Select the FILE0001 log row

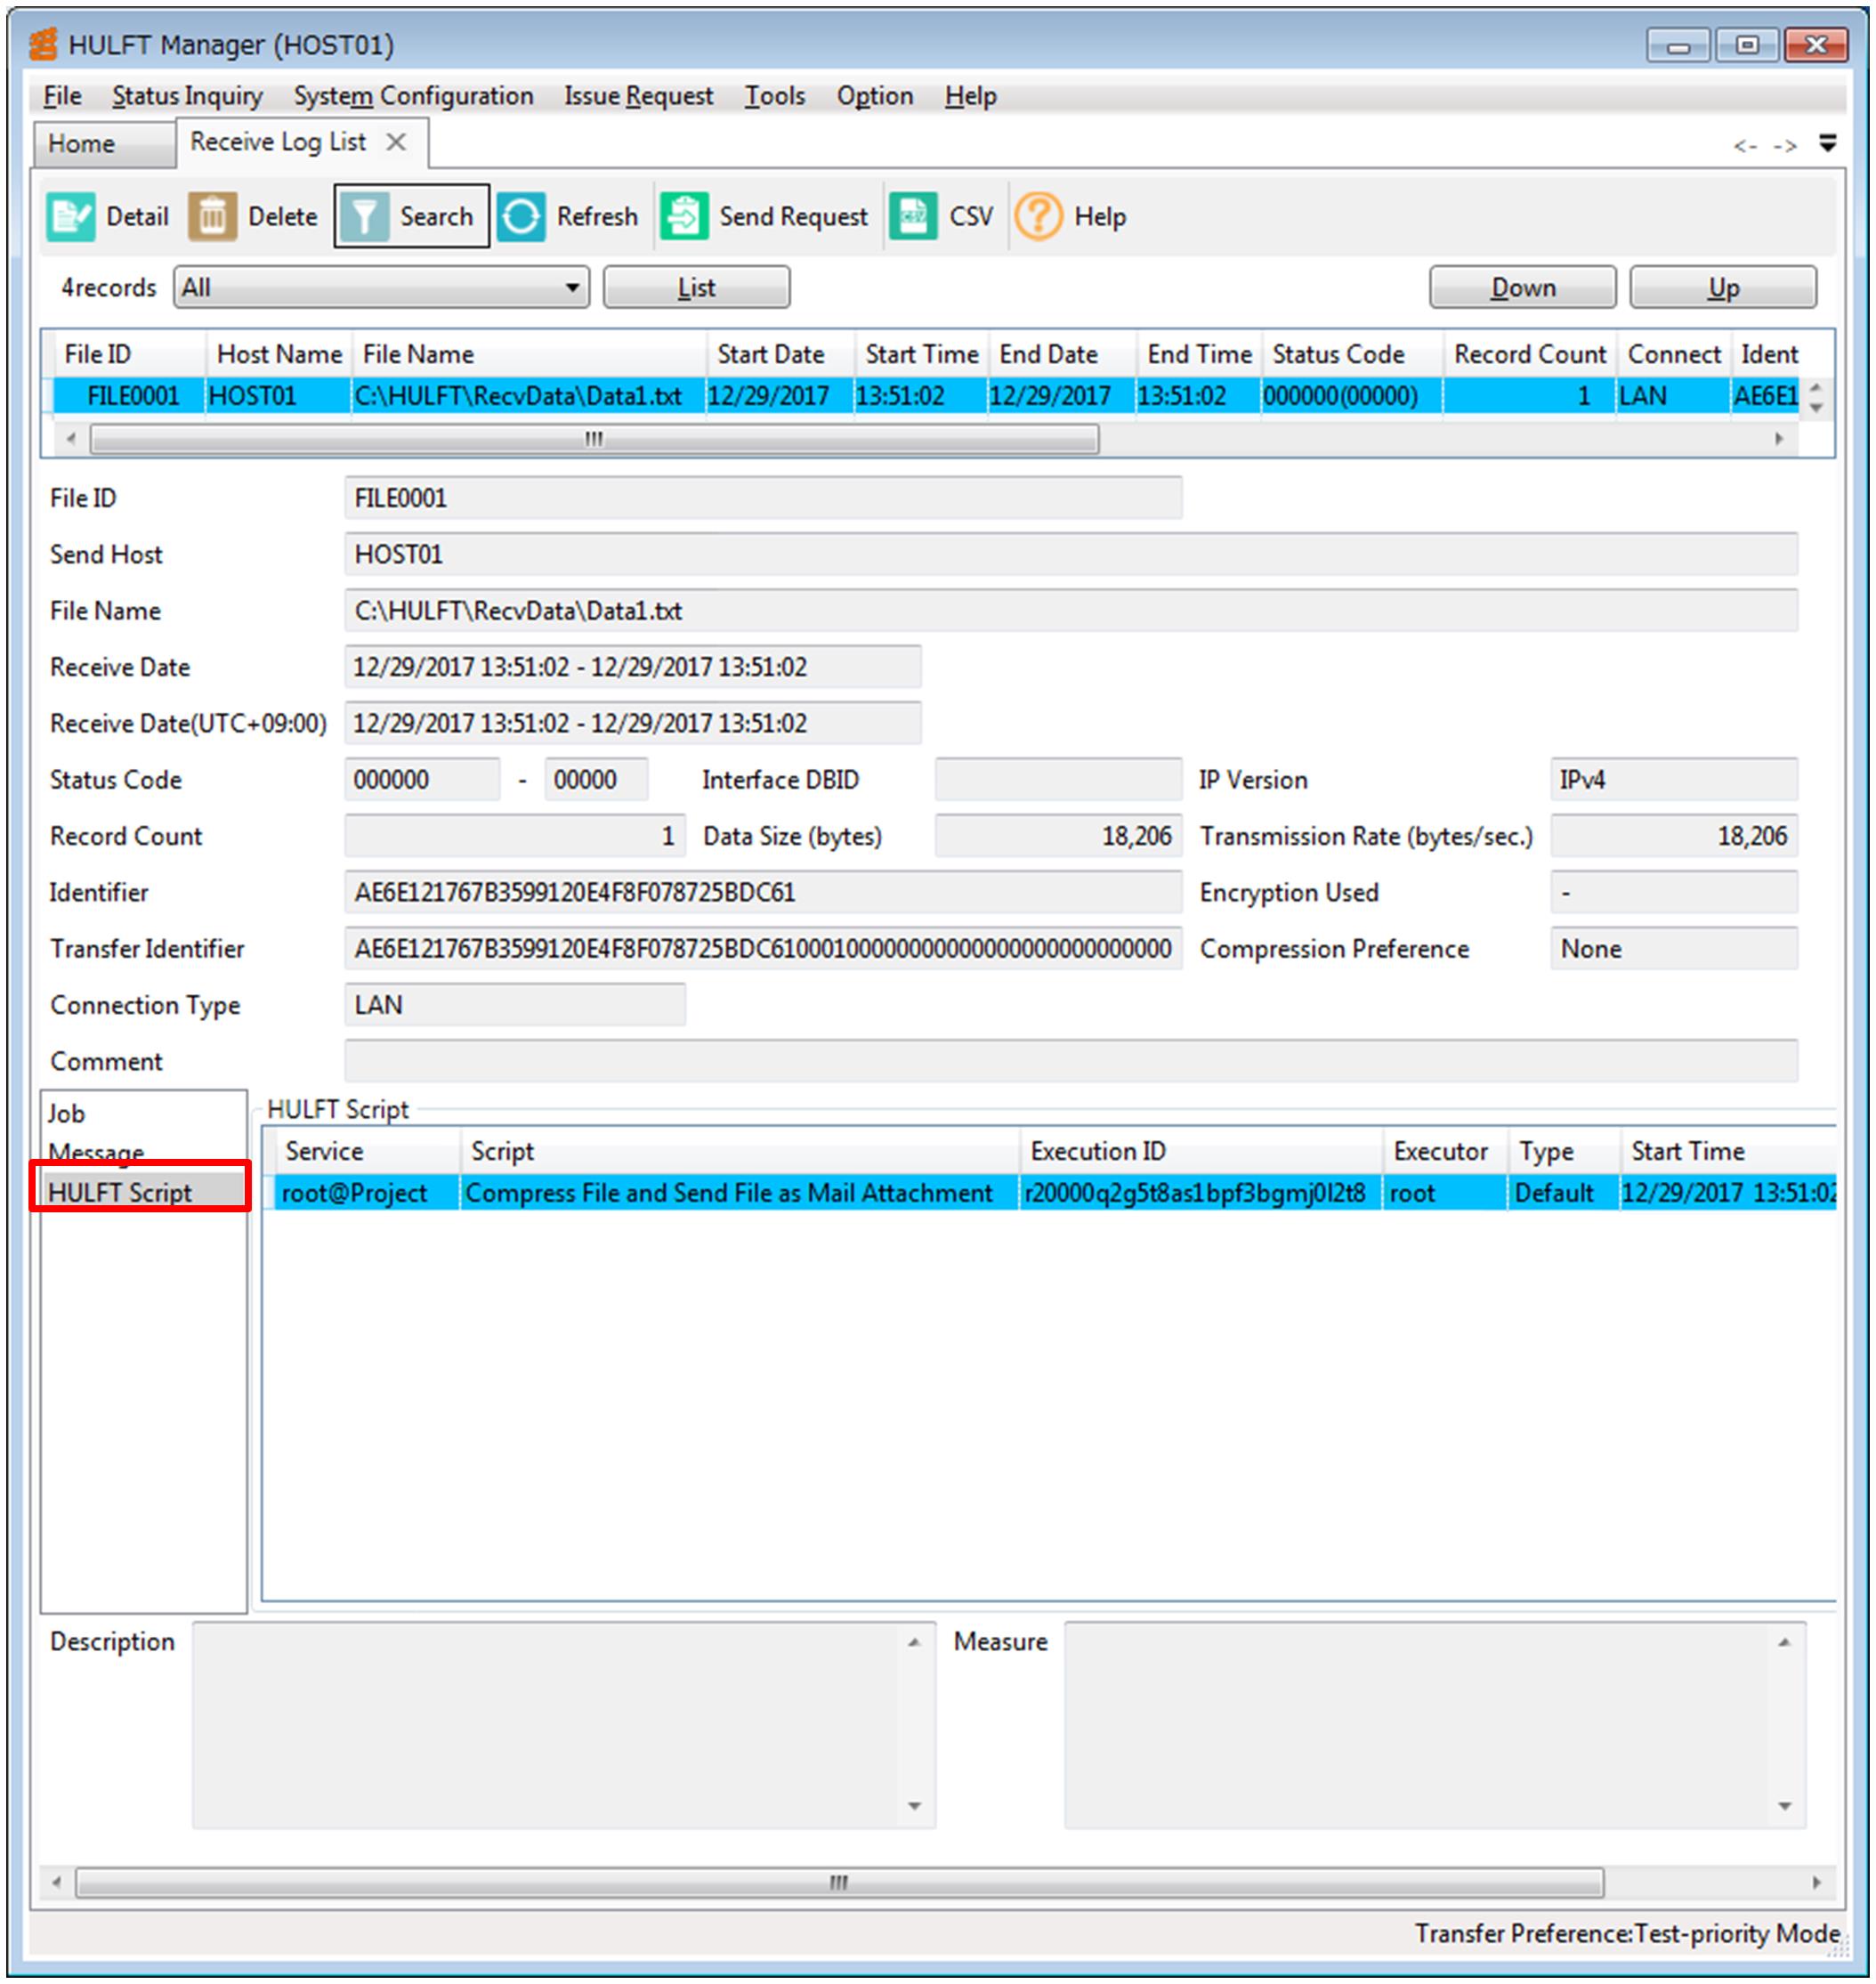[x=925, y=396]
